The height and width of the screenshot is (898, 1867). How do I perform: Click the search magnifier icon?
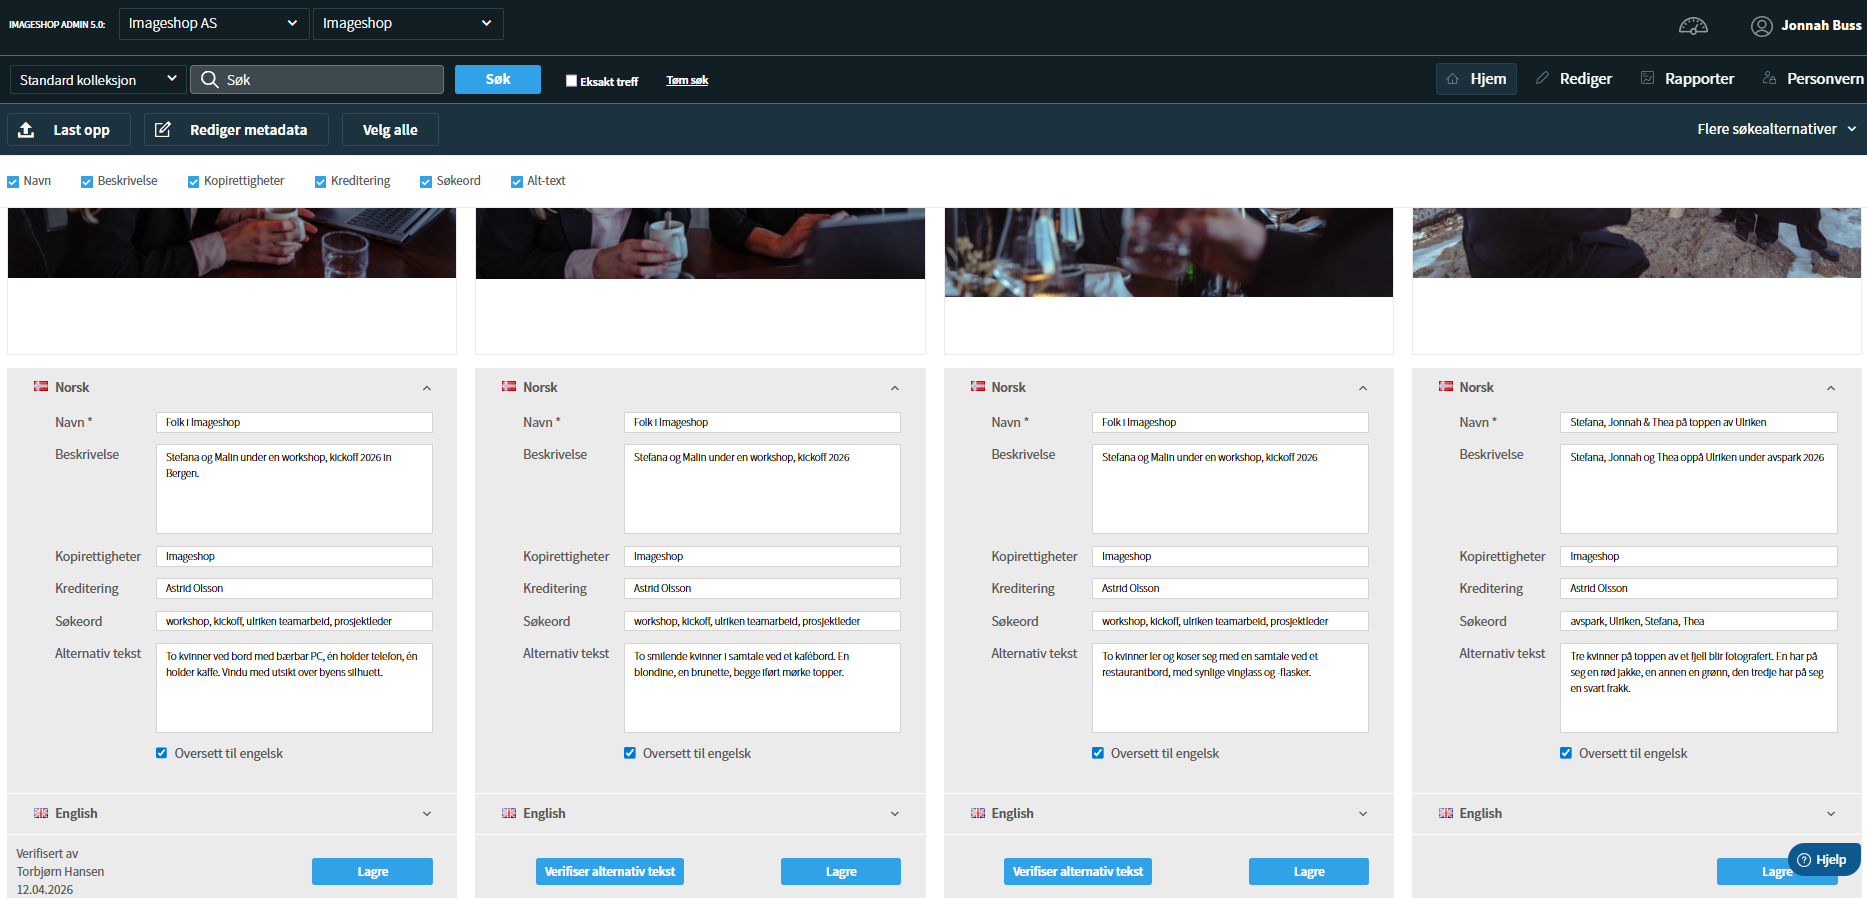(210, 79)
